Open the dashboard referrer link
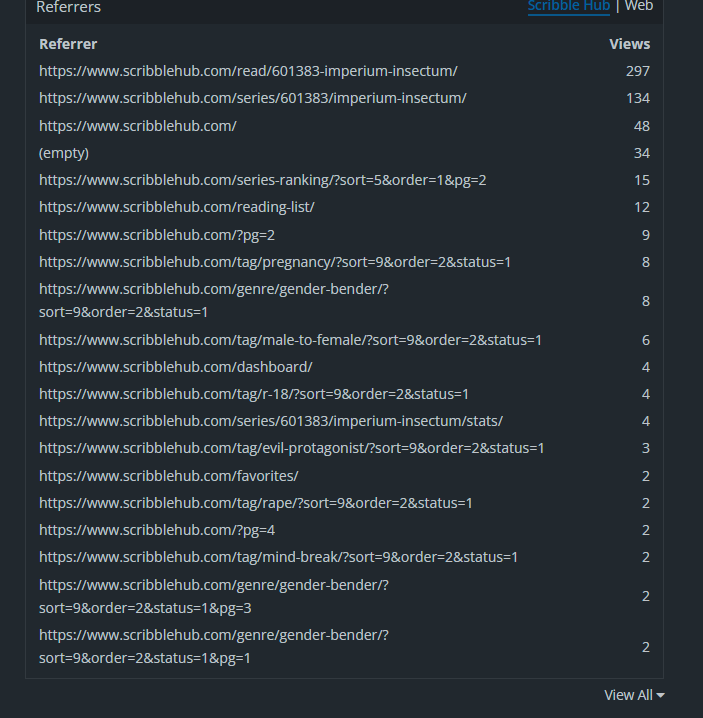 176,367
